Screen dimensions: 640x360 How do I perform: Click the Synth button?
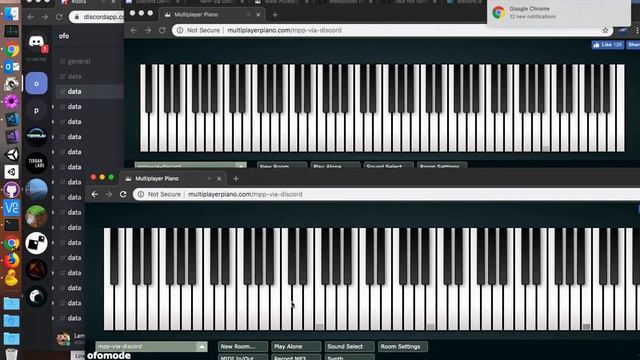(349, 358)
